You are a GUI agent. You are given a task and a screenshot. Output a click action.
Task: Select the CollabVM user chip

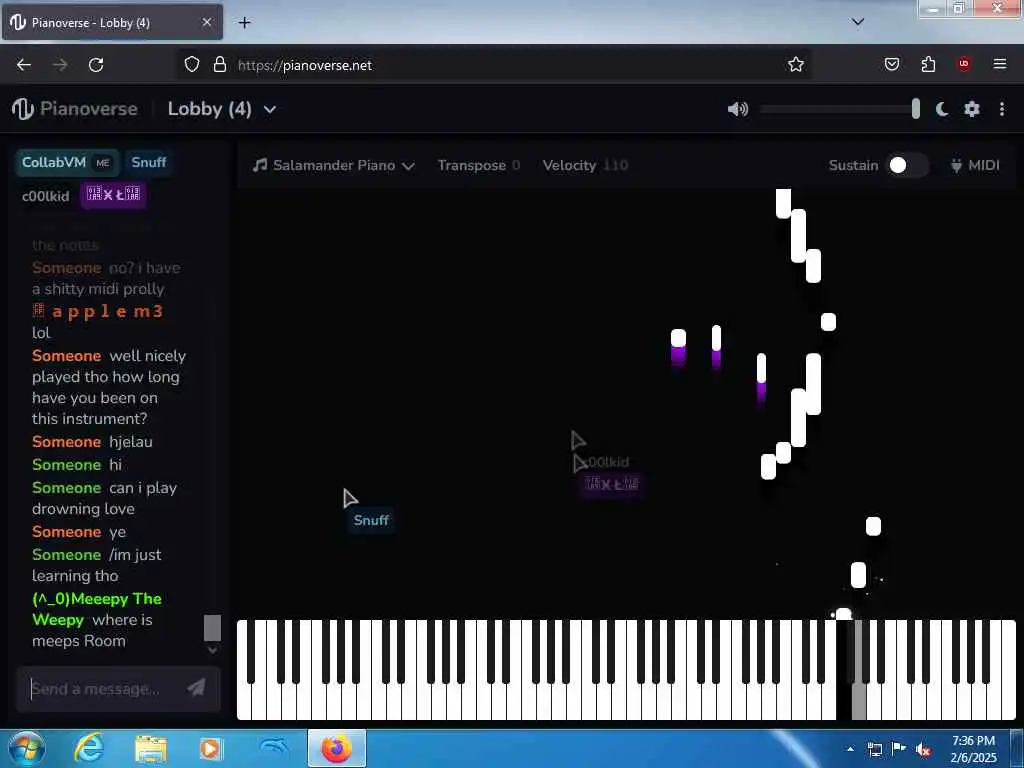67,163
